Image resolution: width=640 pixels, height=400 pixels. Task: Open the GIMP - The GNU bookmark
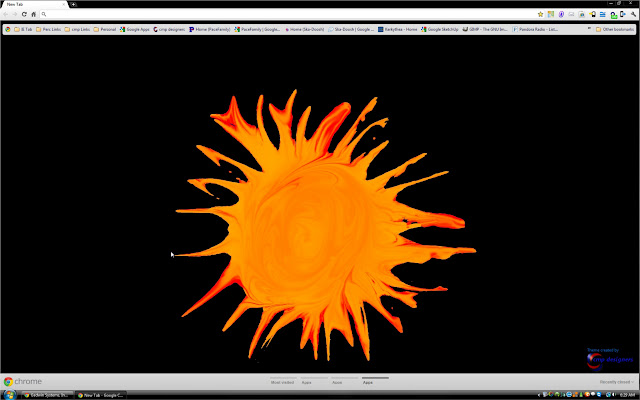(485, 29)
